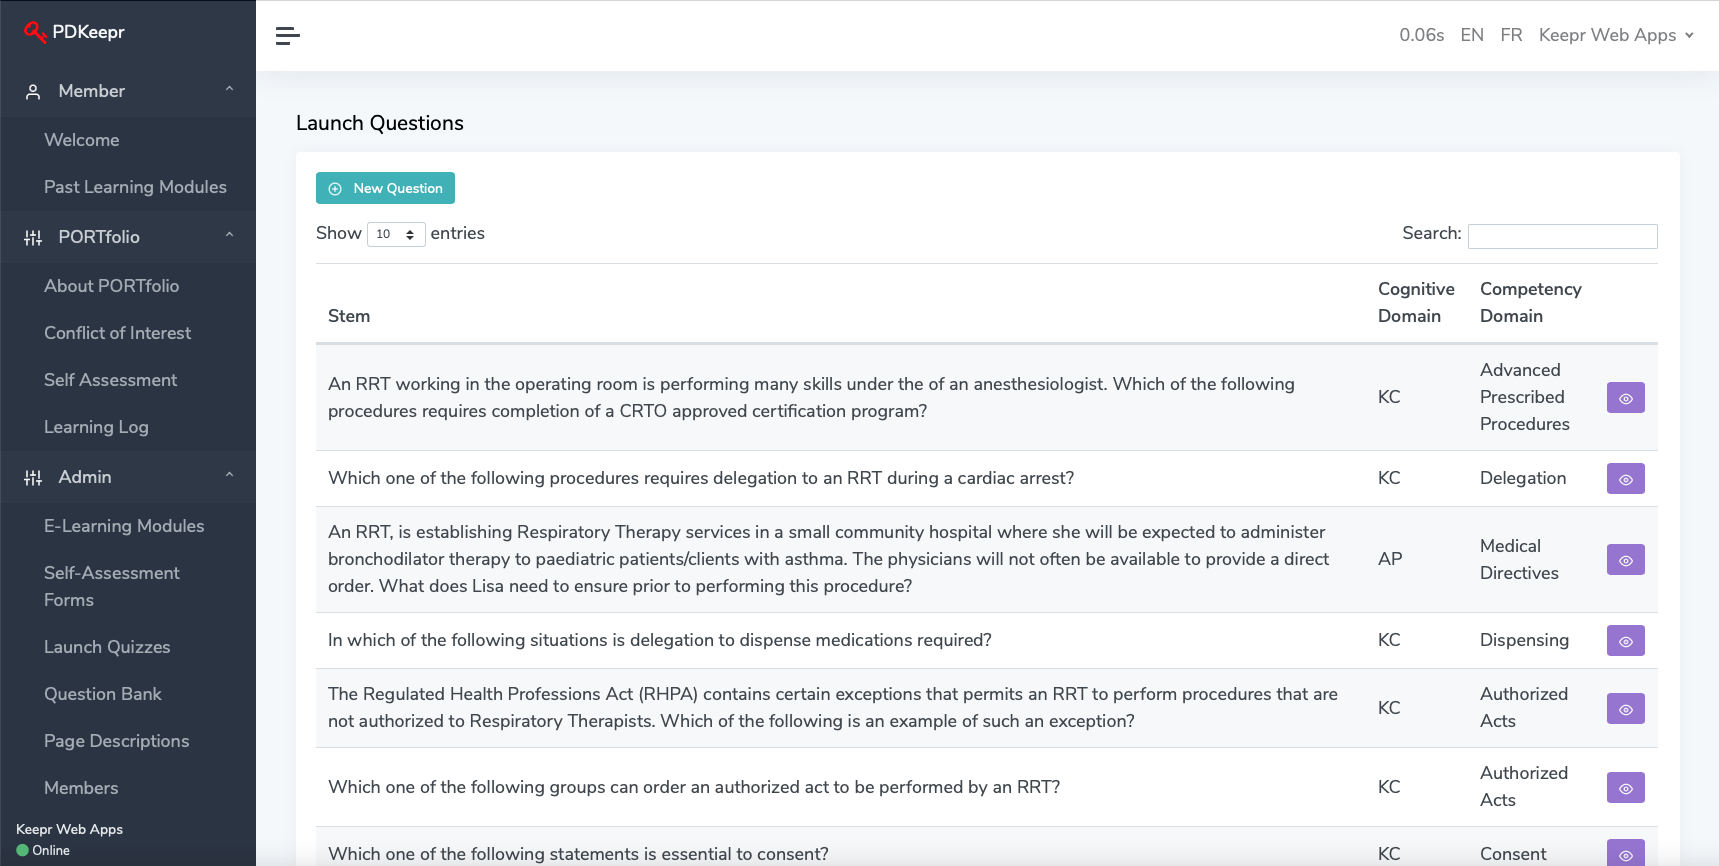The height and width of the screenshot is (866, 1719).
Task: View the Delegation question via eye icon
Action: click(1625, 479)
